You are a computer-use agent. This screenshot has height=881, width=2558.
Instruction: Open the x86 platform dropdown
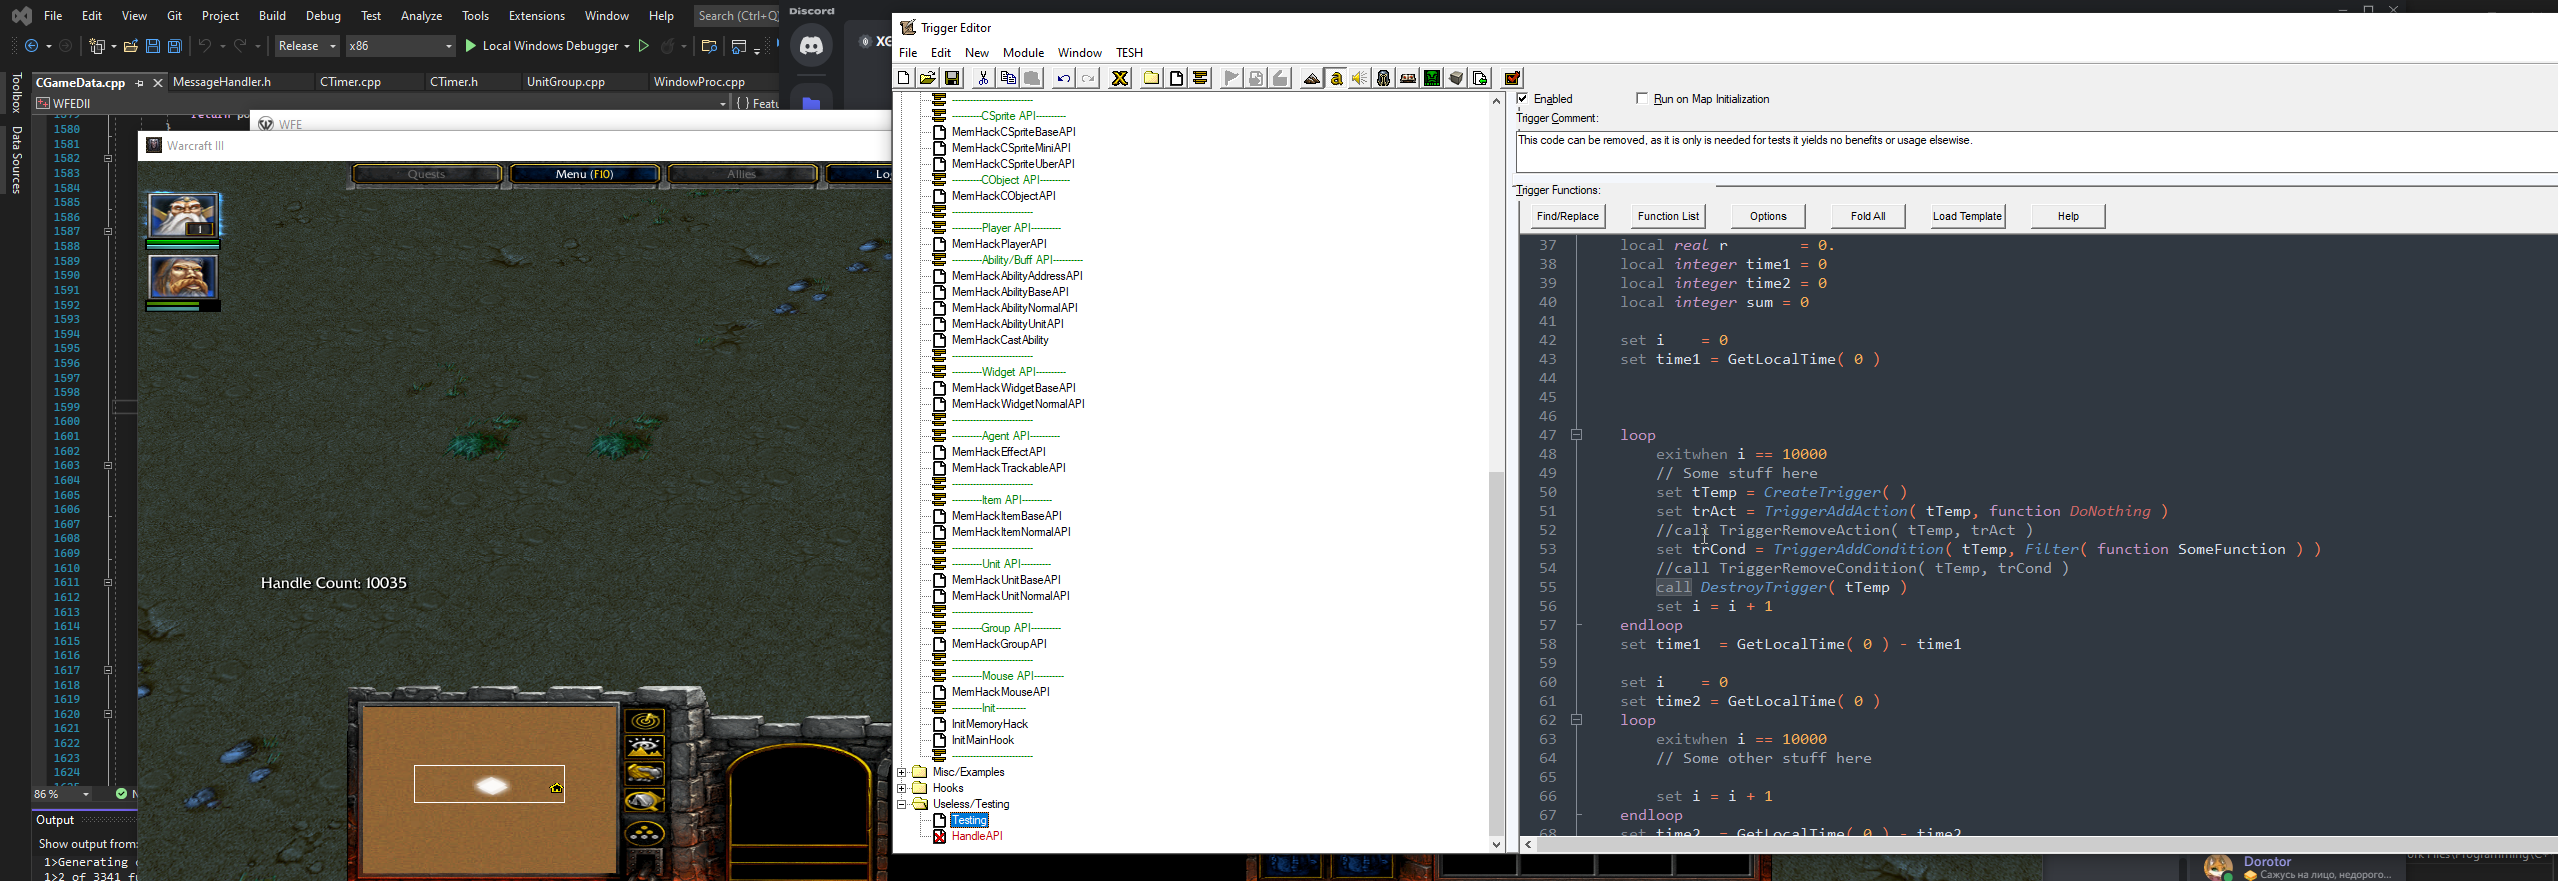pyautogui.click(x=399, y=46)
